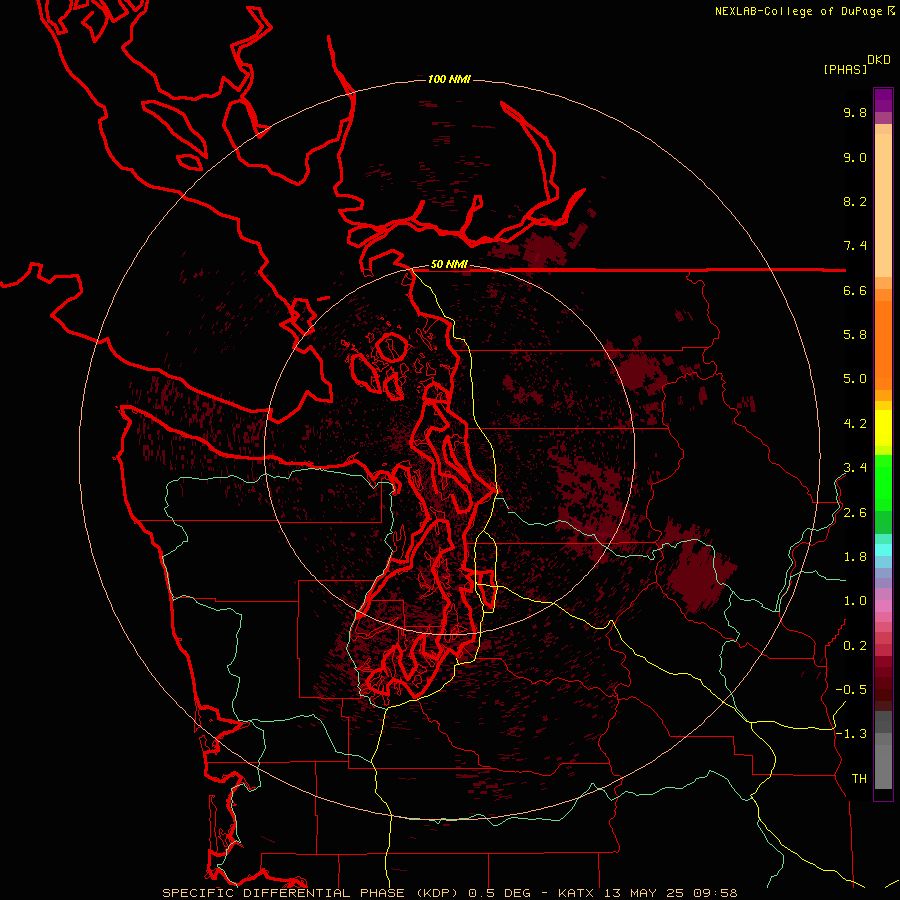Click the -0.5 value on the color scale
900x900 pixels.
(x=851, y=690)
